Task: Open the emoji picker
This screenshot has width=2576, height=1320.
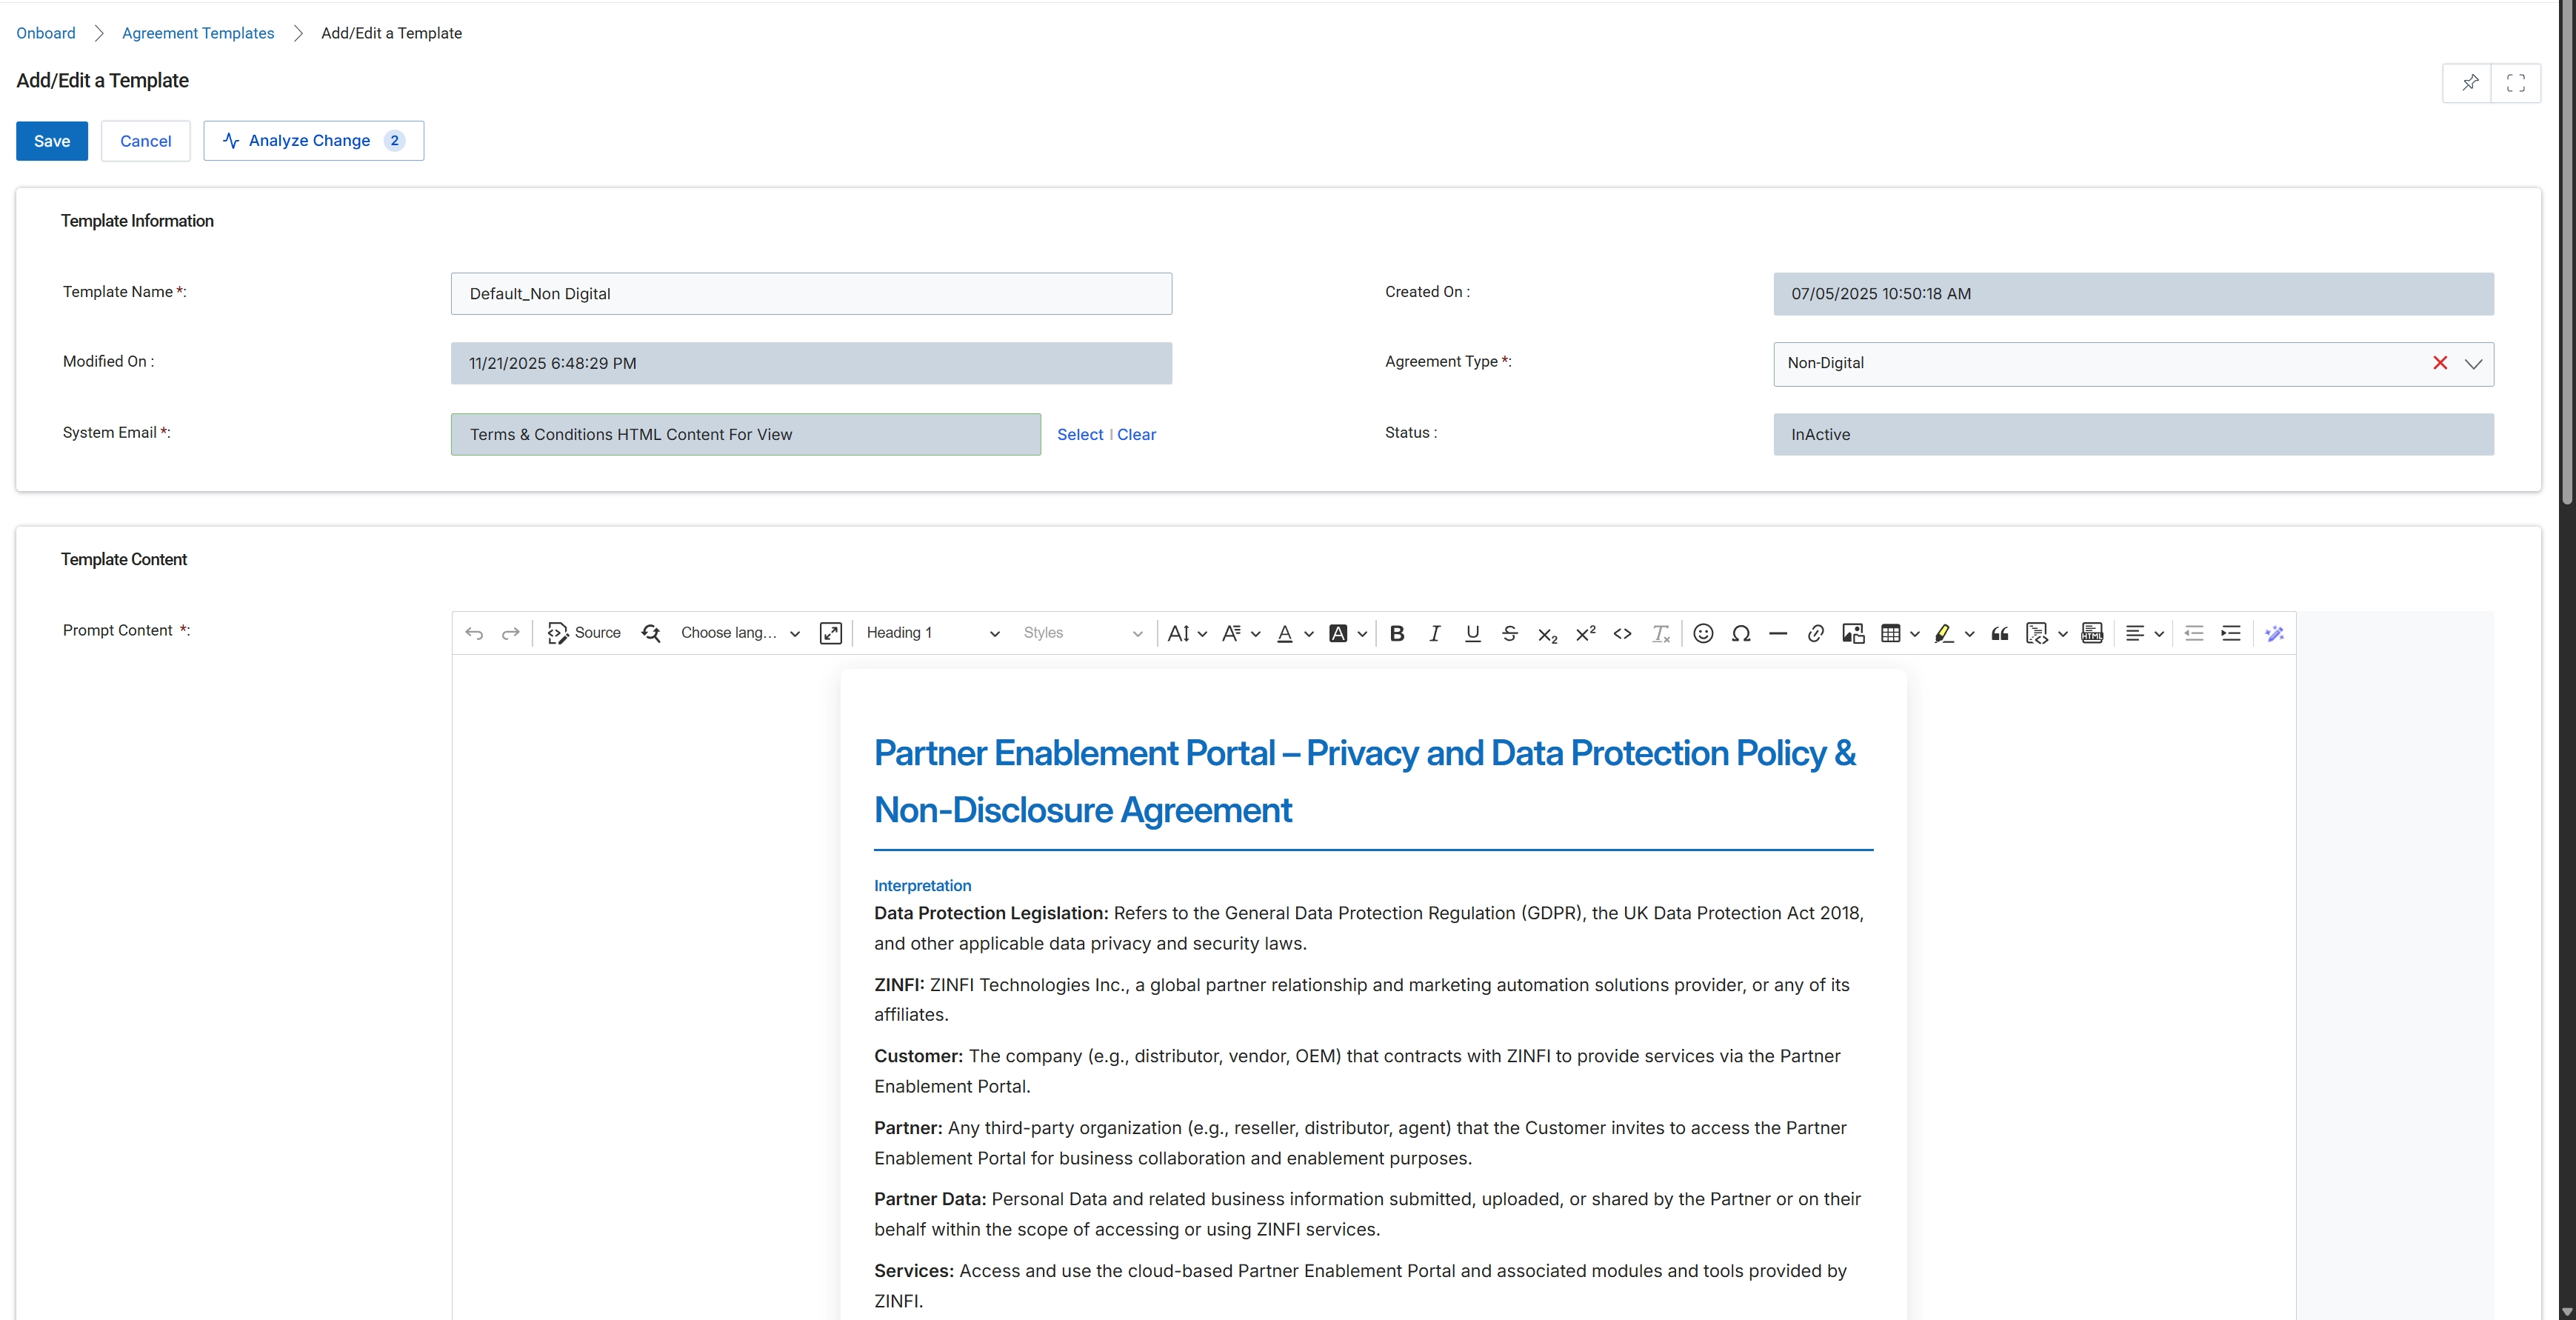Action: click(1703, 633)
